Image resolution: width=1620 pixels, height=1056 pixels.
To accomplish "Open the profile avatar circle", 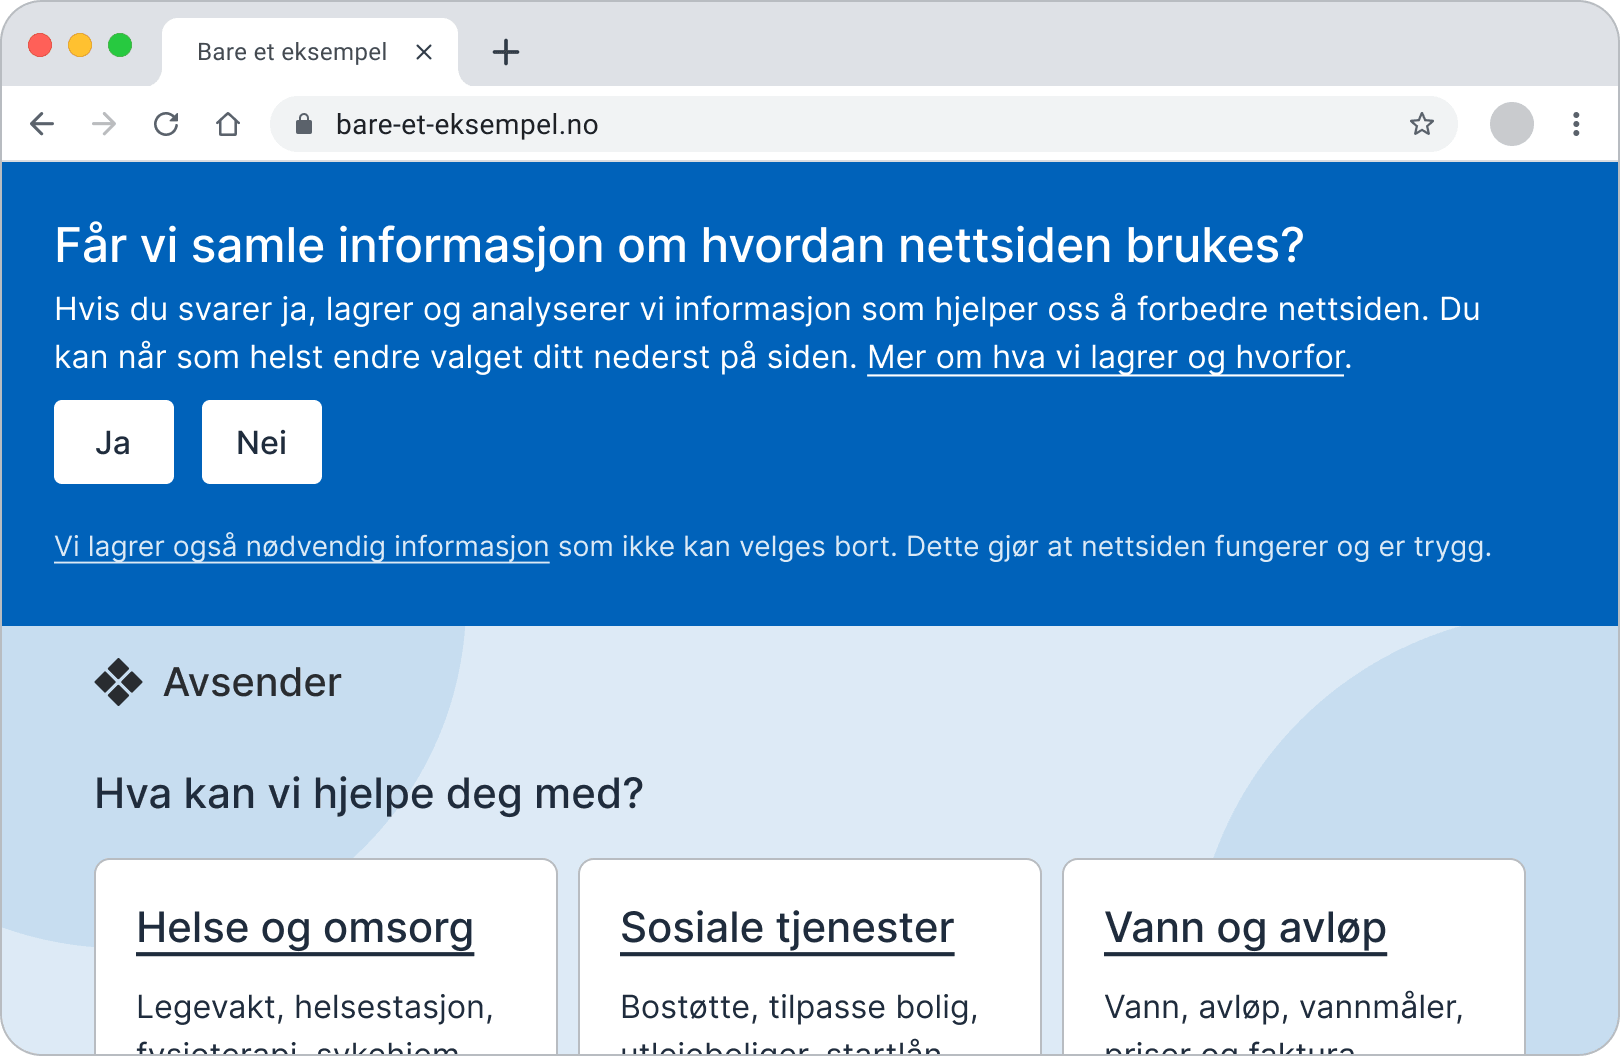I will (x=1512, y=124).
